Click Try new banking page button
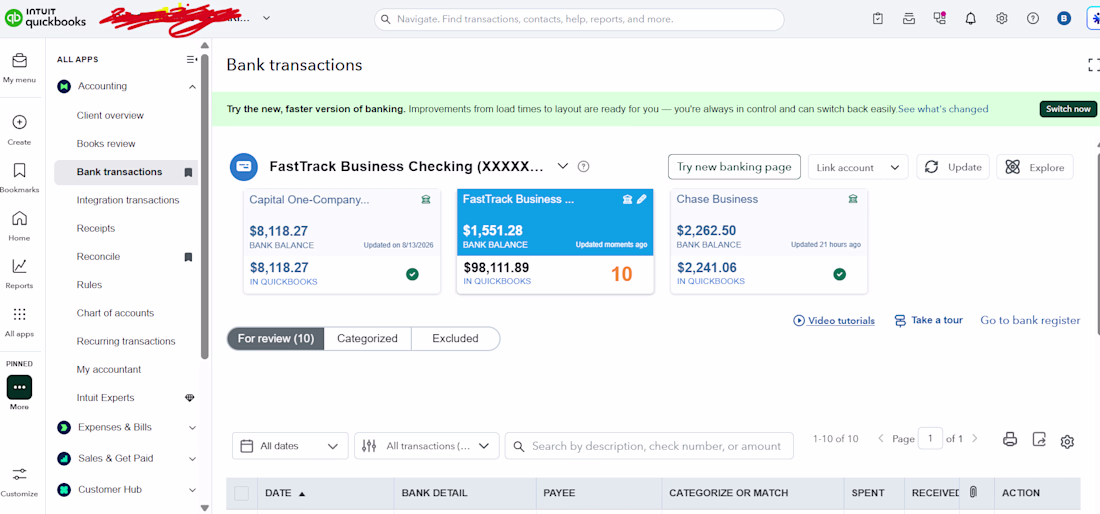1100x514 pixels. pos(734,167)
